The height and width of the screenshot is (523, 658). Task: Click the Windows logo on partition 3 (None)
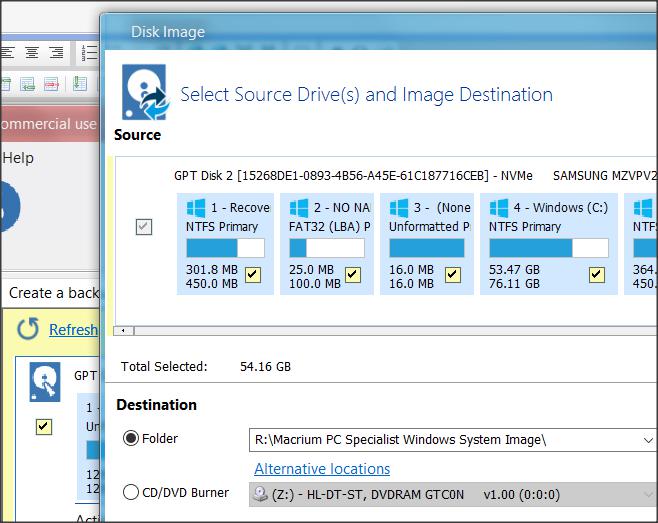point(399,208)
